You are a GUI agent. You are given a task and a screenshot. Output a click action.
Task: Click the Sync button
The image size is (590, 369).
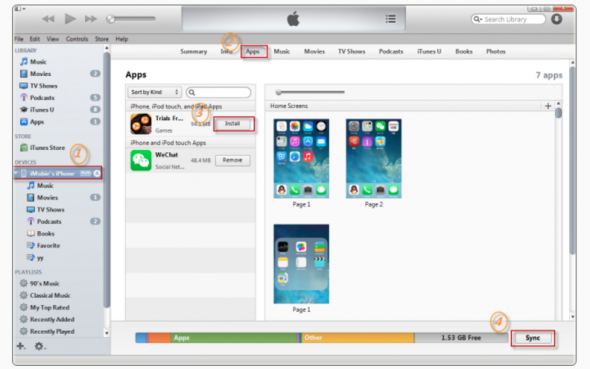click(532, 338)
